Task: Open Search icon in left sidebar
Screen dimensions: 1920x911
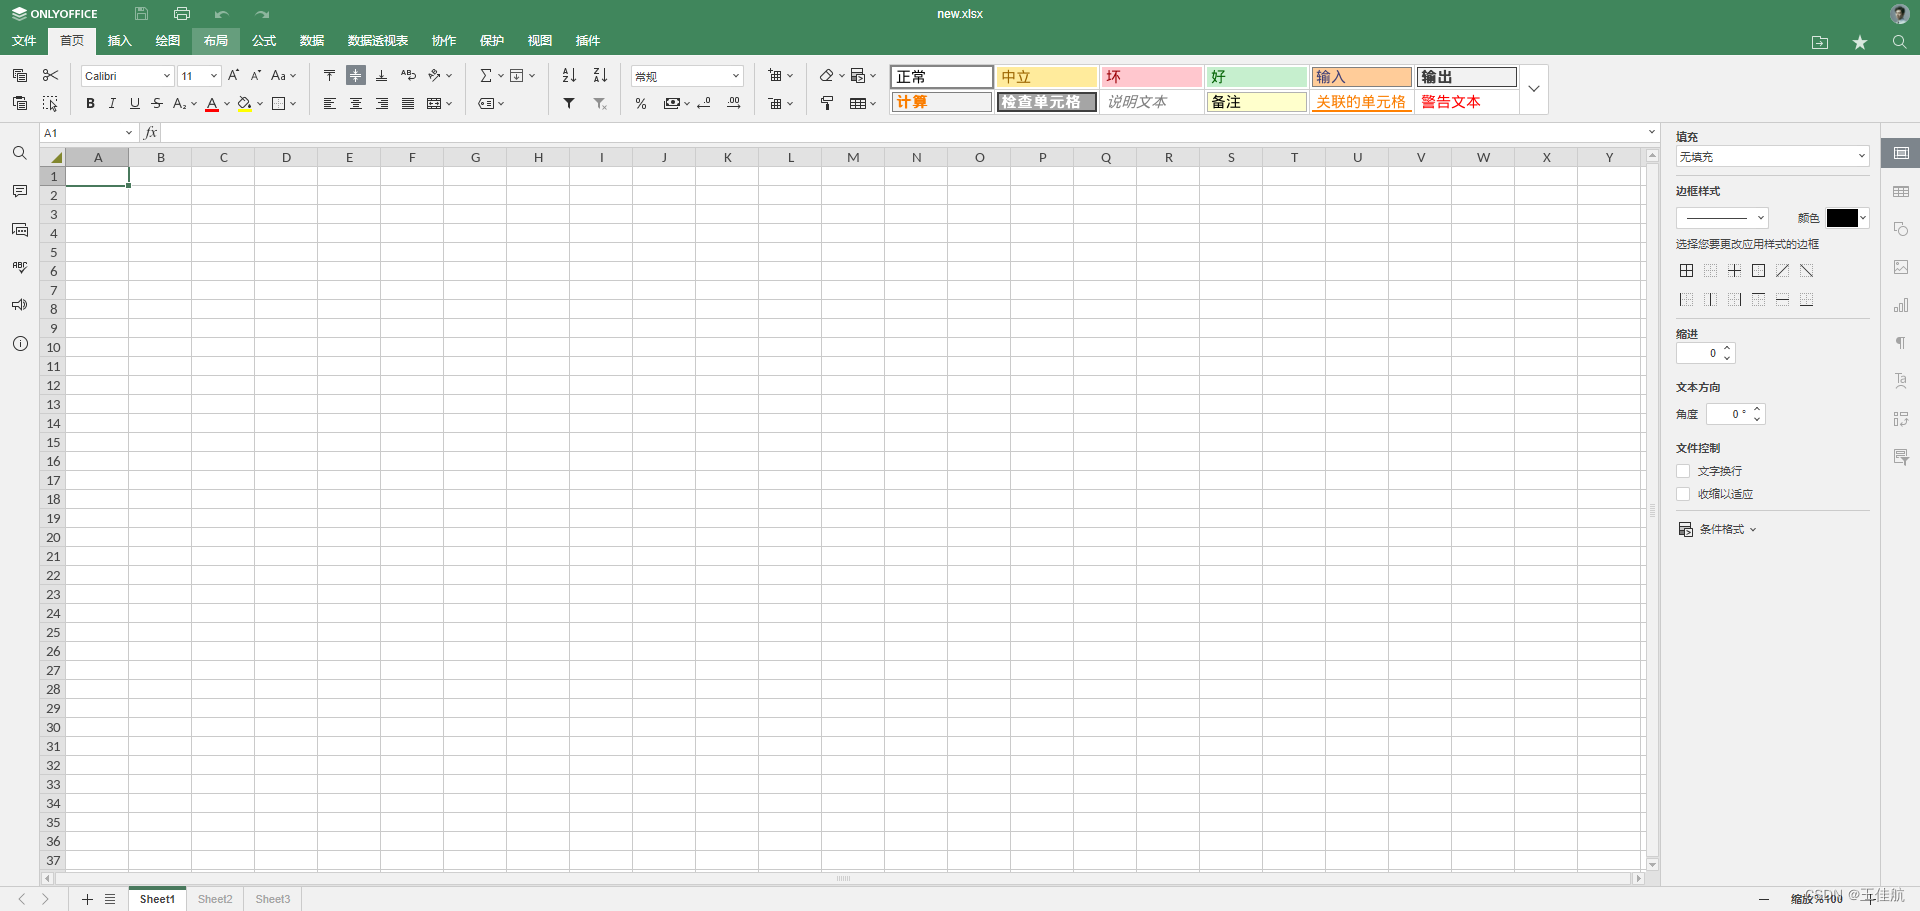Action: [19, 153]
